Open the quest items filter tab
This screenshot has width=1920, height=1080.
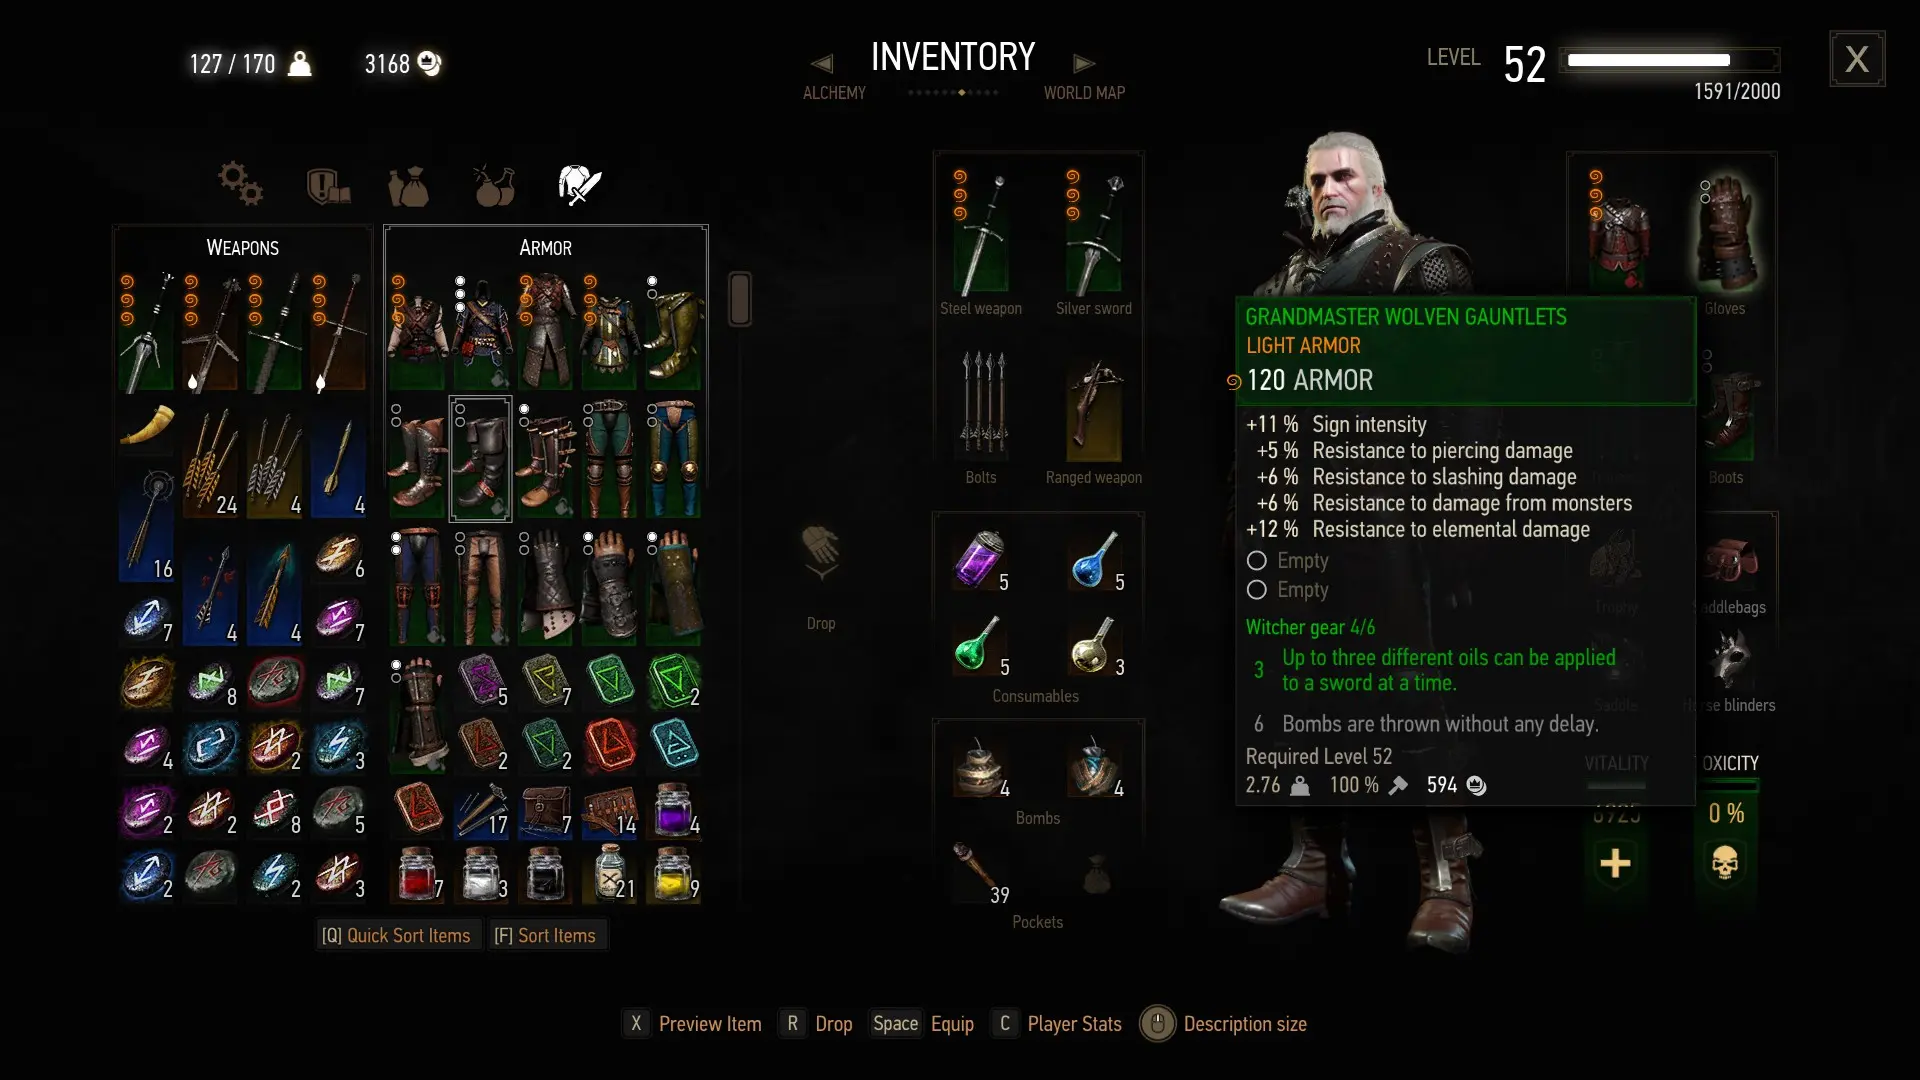[328, 186]
